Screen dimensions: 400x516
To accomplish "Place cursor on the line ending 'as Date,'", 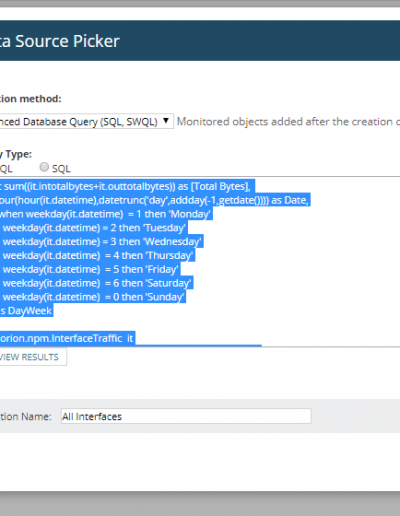I will tap(155, 200).
